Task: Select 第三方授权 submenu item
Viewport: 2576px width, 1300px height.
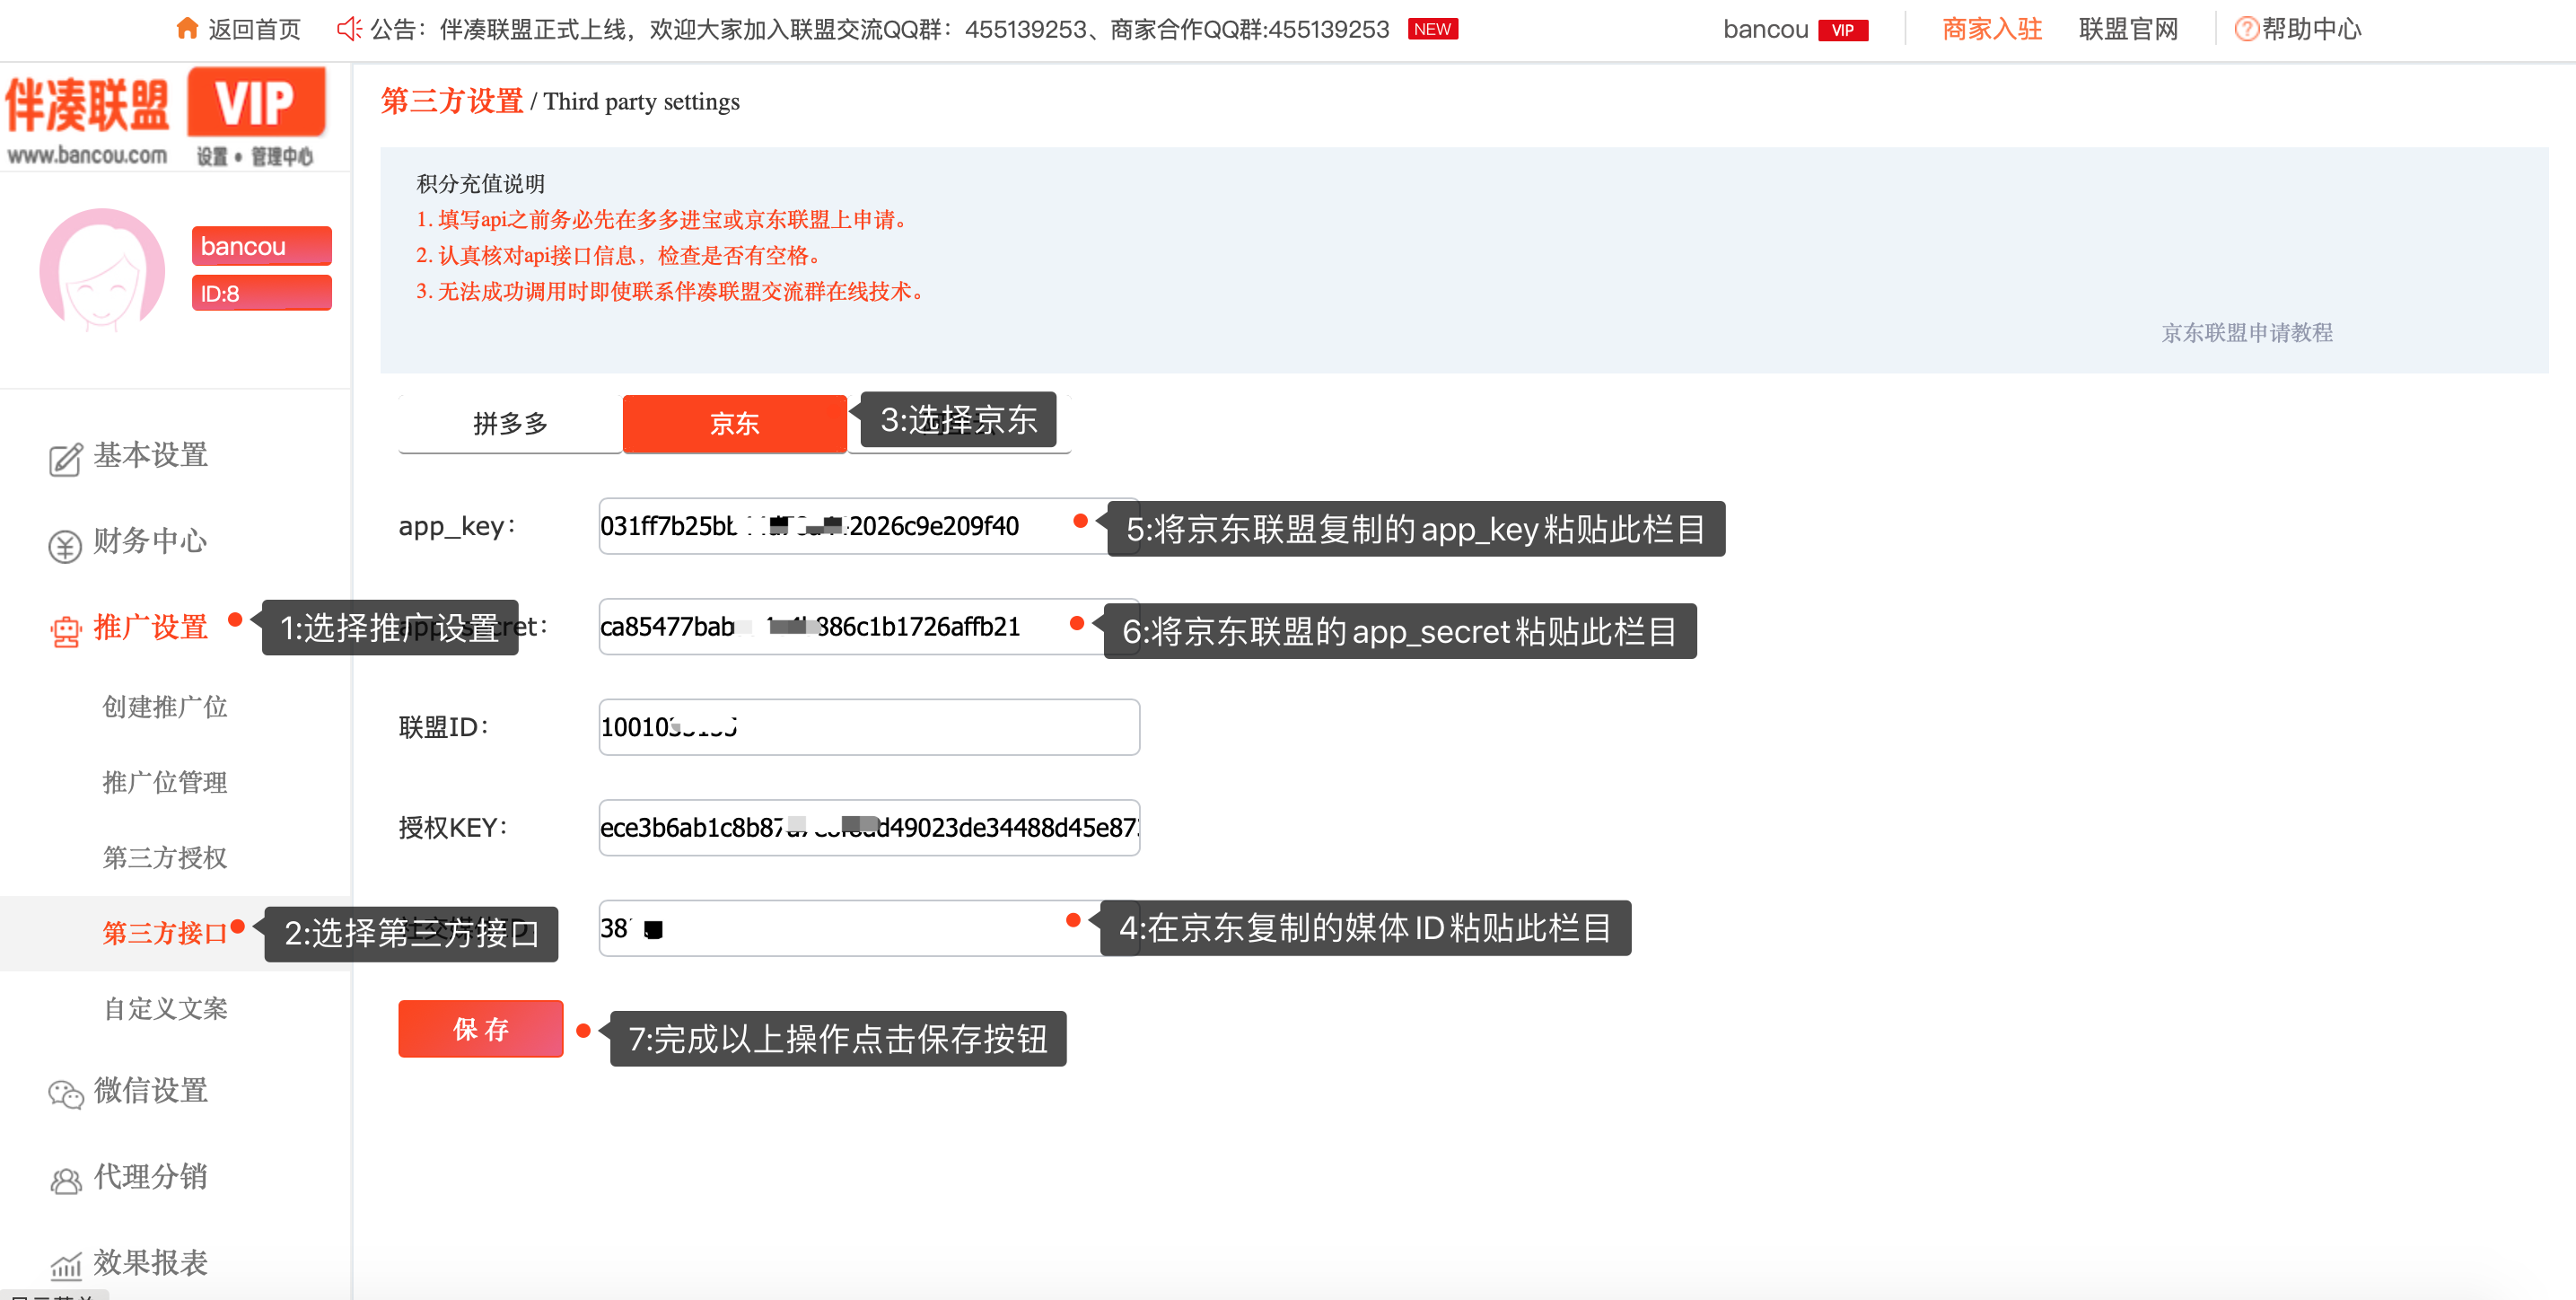Action: coord(165,858)
